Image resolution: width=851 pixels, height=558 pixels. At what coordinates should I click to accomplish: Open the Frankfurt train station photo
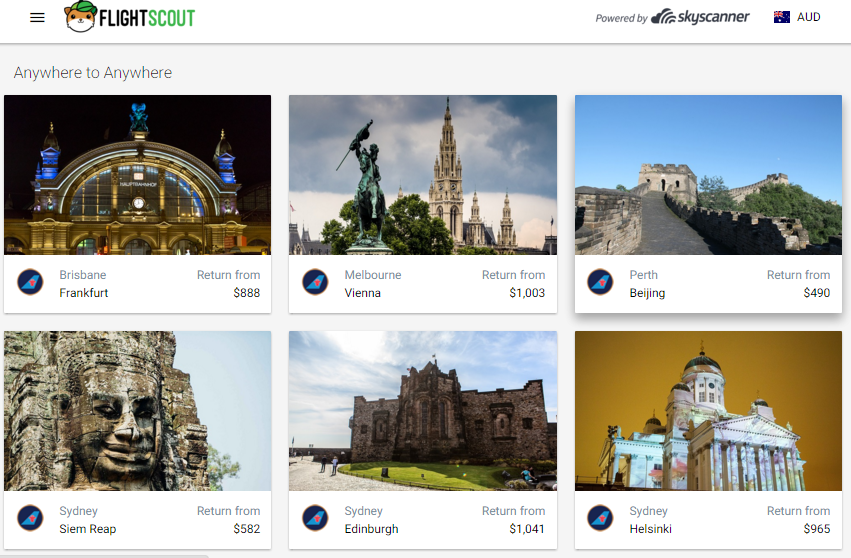coord(137,175)
